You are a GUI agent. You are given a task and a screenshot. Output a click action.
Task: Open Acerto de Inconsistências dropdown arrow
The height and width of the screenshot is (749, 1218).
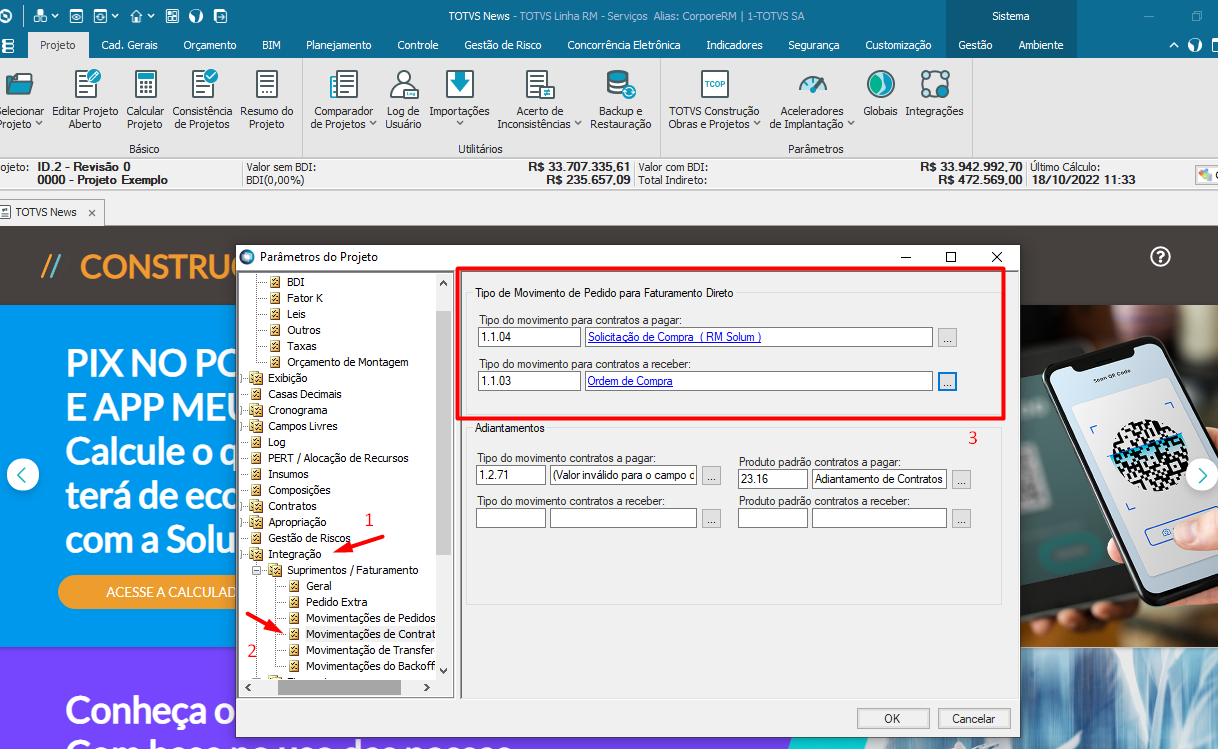(577, 124)
